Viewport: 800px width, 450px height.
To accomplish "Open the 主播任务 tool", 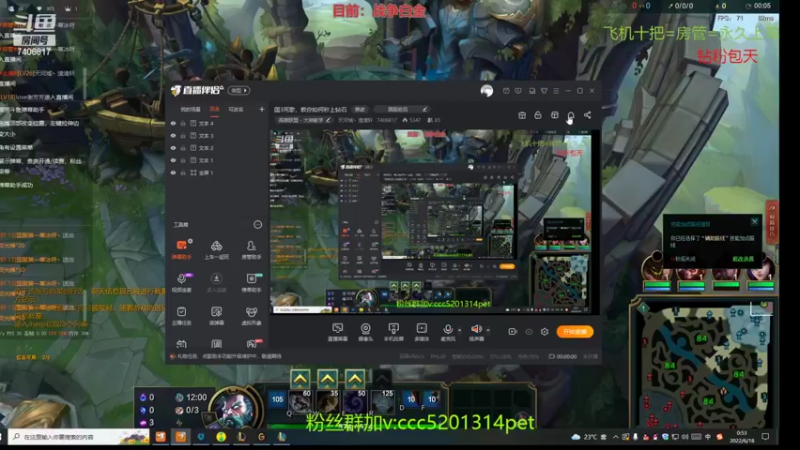I will (181, 315).
